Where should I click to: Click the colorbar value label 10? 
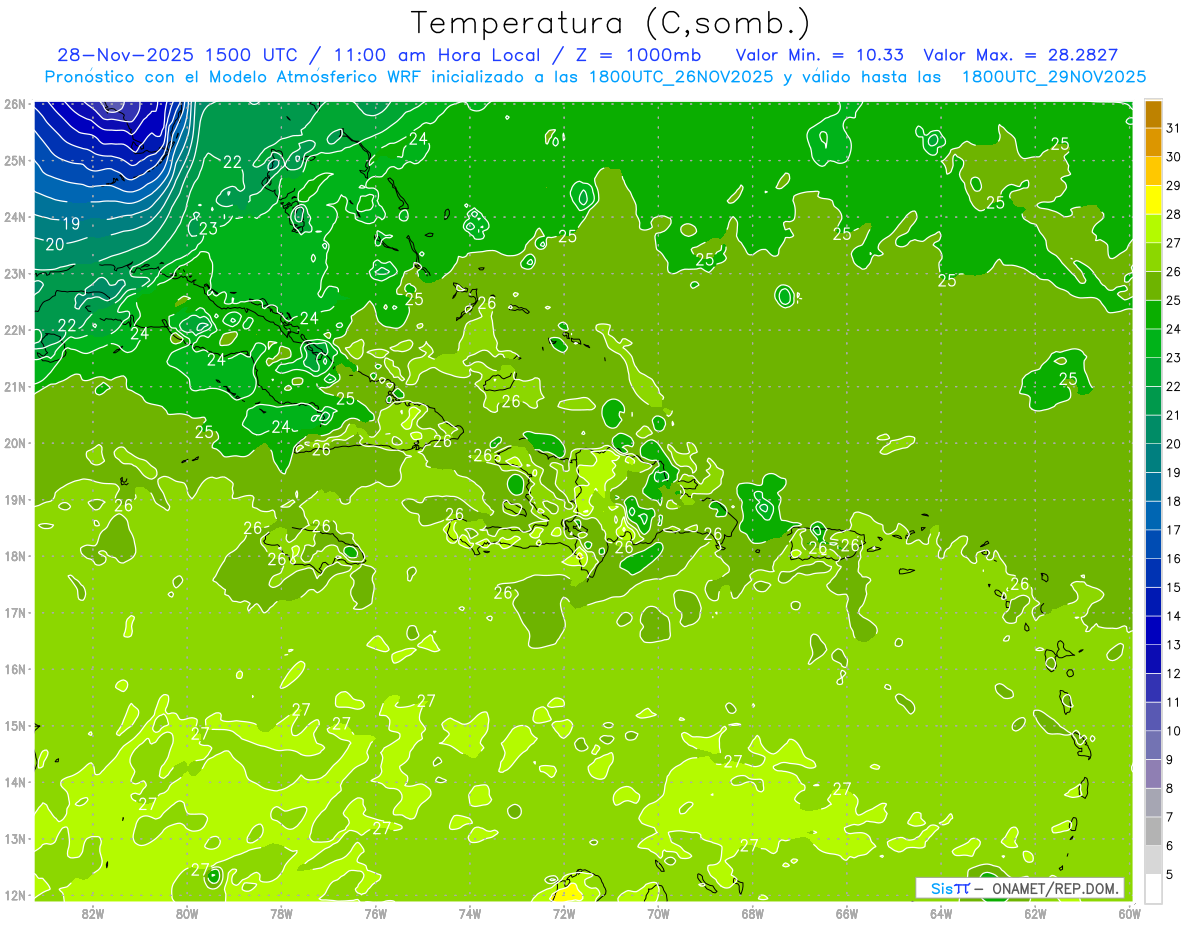coord(1174,731)
